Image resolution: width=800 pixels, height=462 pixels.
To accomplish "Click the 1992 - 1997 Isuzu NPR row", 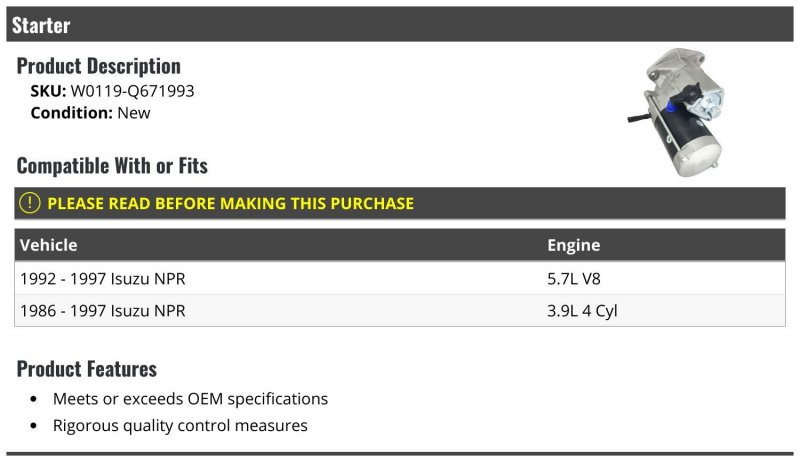I will click(102, 278).
